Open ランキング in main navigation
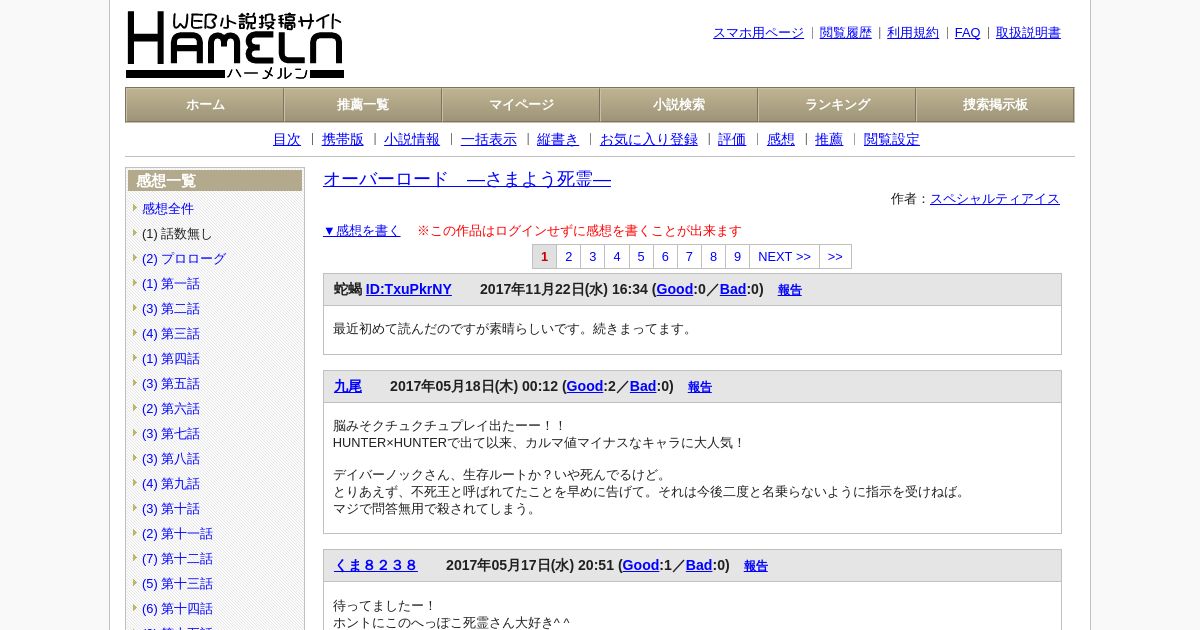The height and width of the screenshot is (630, 1200). (x=837, y=105)
